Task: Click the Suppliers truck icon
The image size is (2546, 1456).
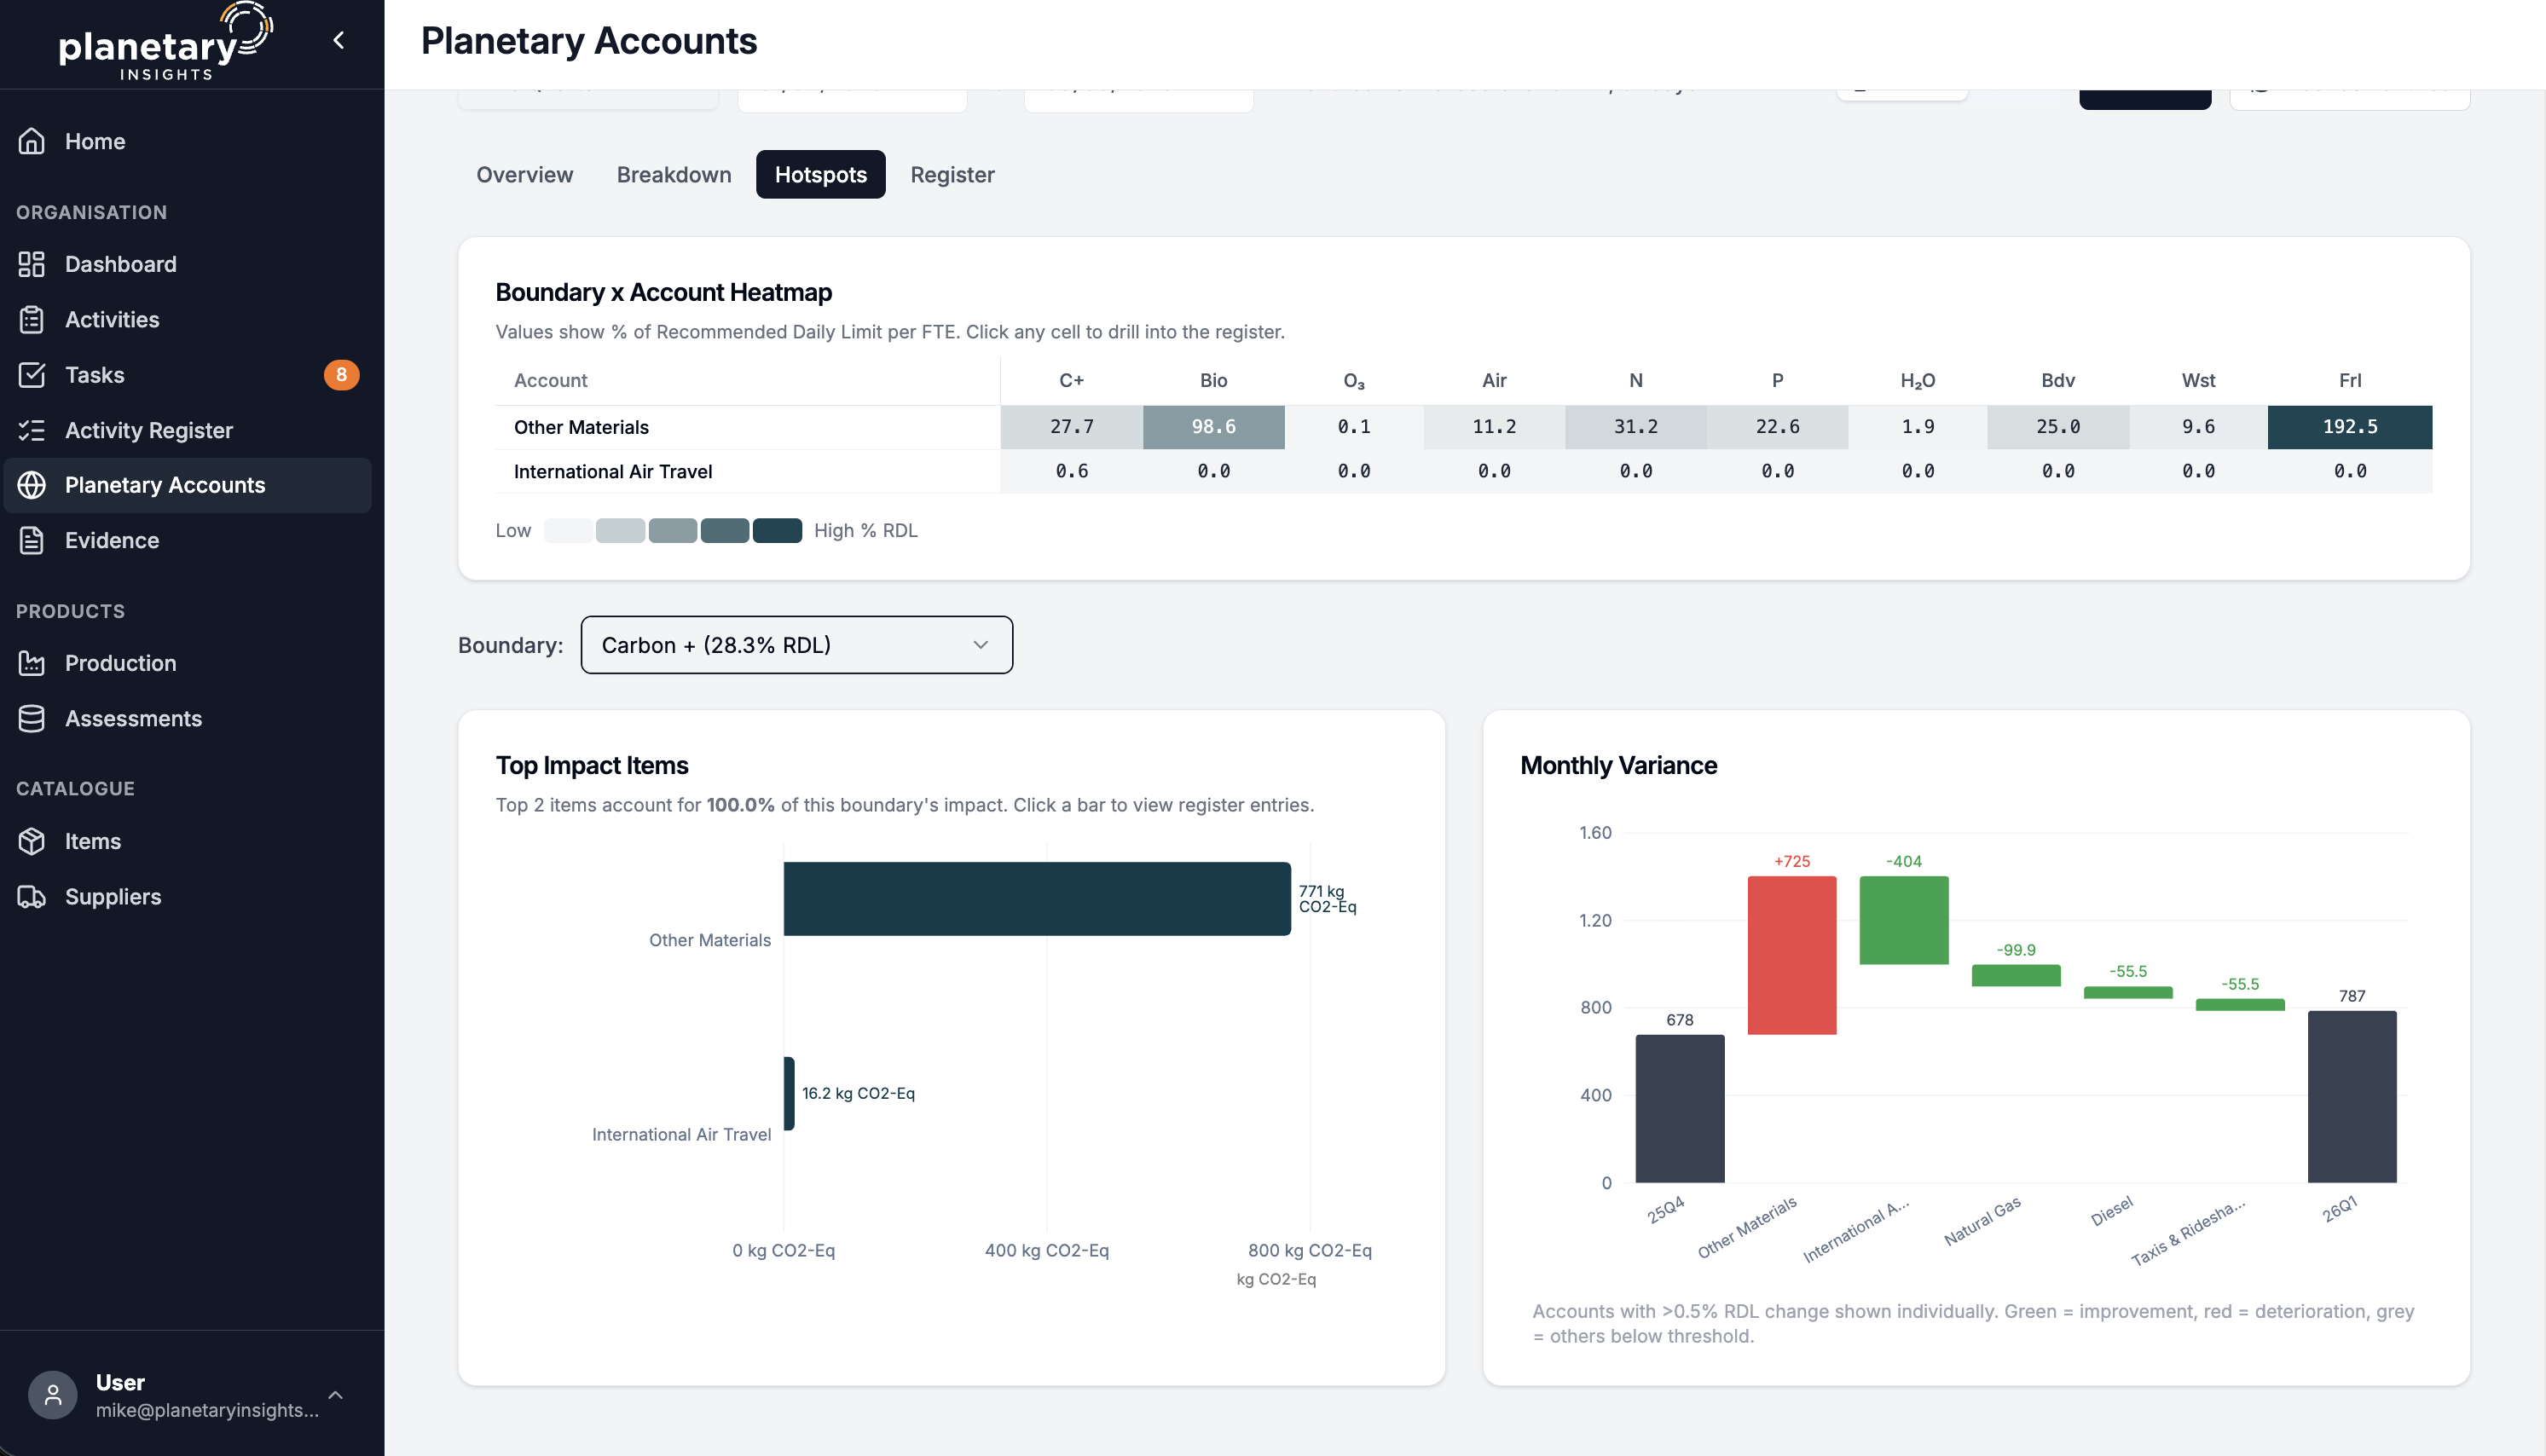Action: (32, 896)
